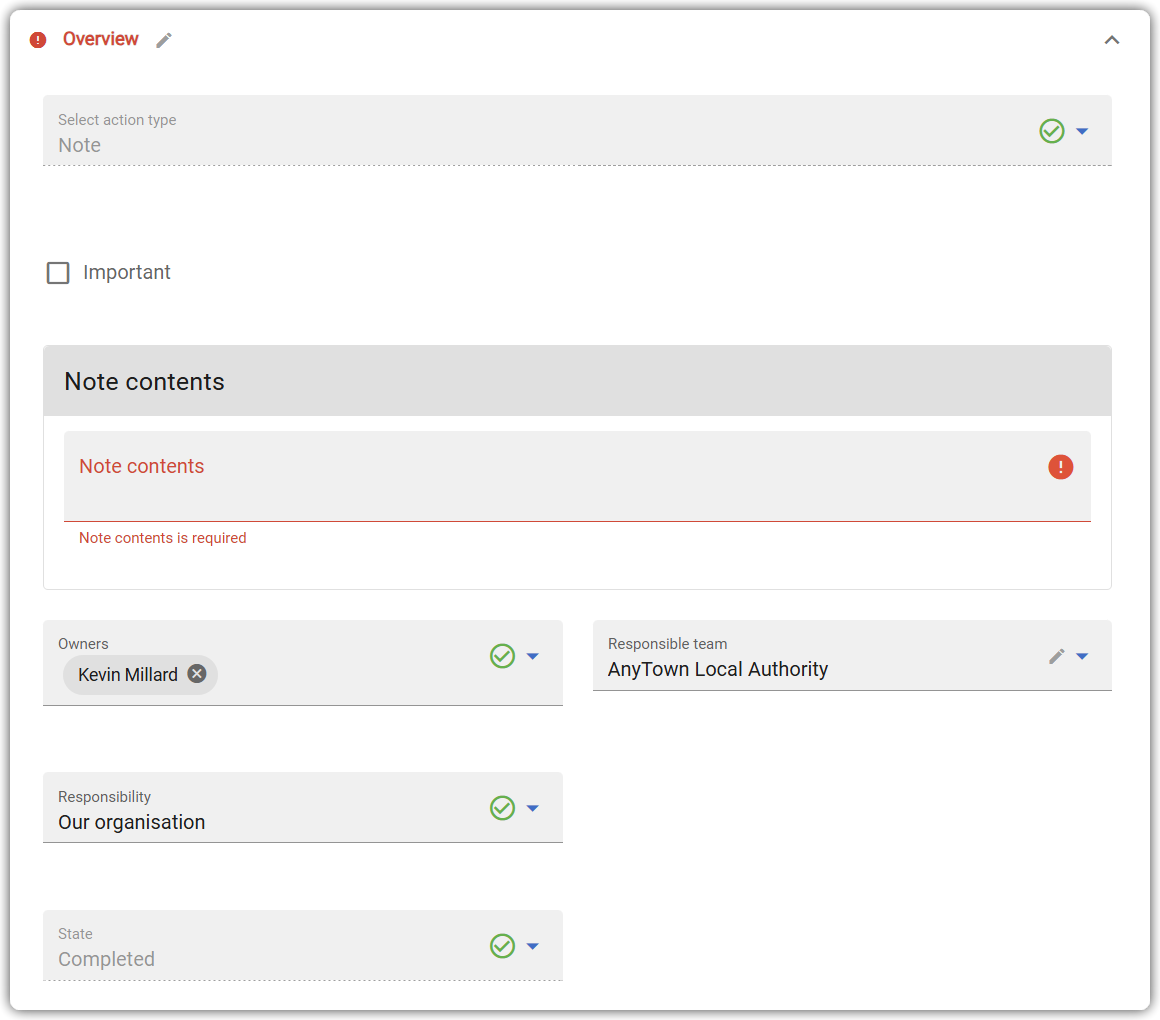This screenshot has width=1160, height=1020.
Task: Open the Responsible team dropdown arrow
Action: click(1082, 656)
